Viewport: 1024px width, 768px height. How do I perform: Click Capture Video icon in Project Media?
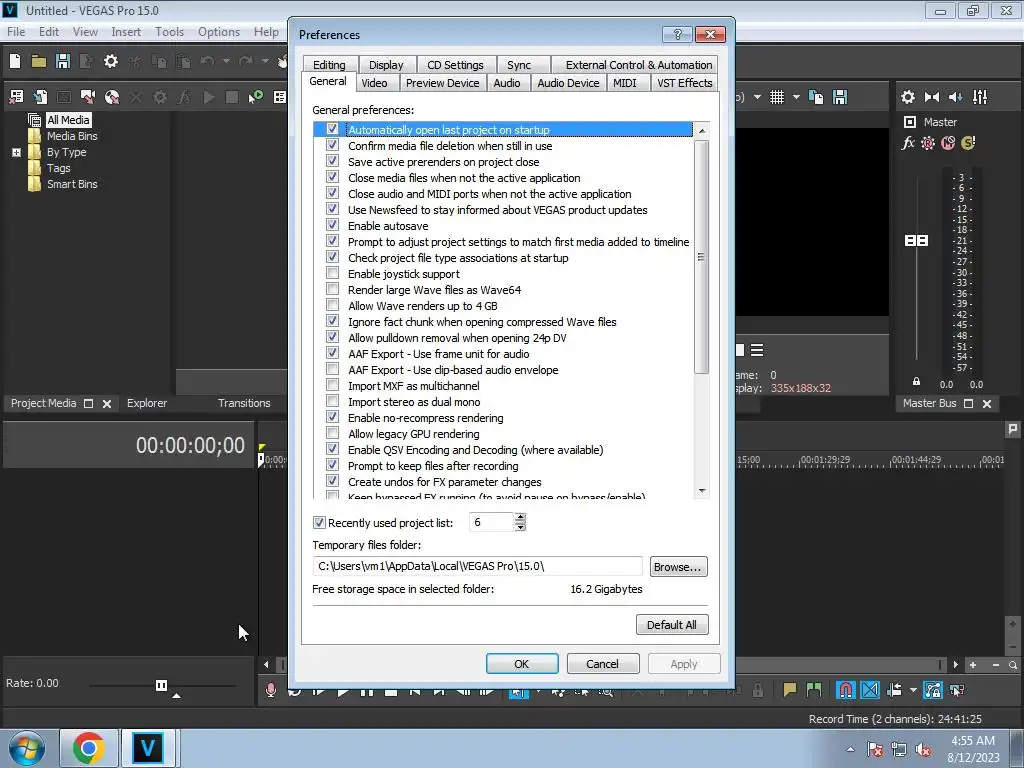pos(88,97)
